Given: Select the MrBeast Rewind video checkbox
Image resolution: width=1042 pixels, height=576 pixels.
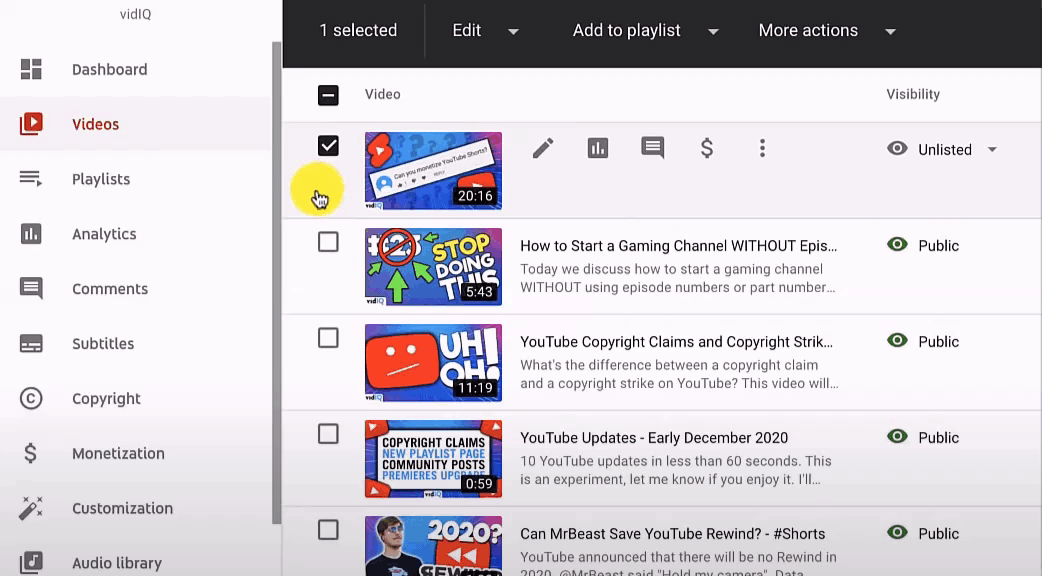Looking at the screenshot, I should 328,530.
